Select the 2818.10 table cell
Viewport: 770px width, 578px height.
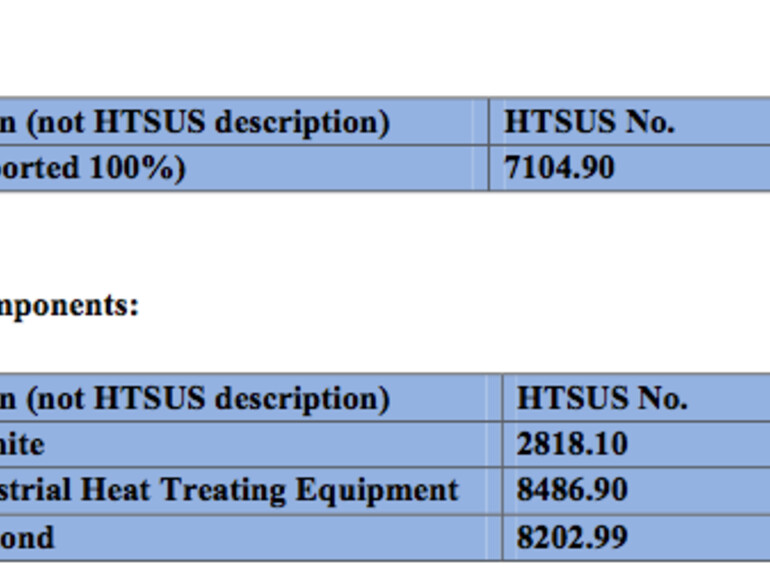[571, 444]
